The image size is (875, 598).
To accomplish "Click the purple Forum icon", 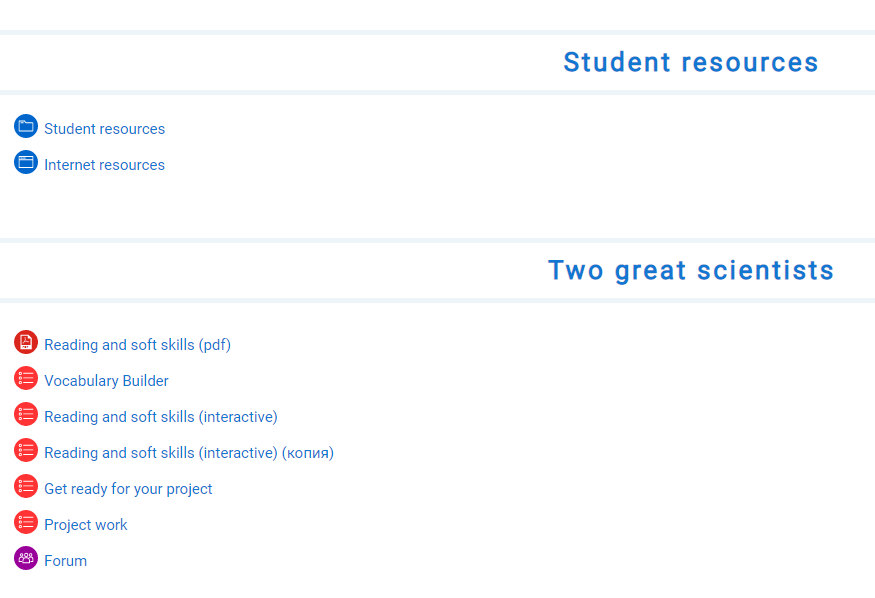I will [26, 559].
